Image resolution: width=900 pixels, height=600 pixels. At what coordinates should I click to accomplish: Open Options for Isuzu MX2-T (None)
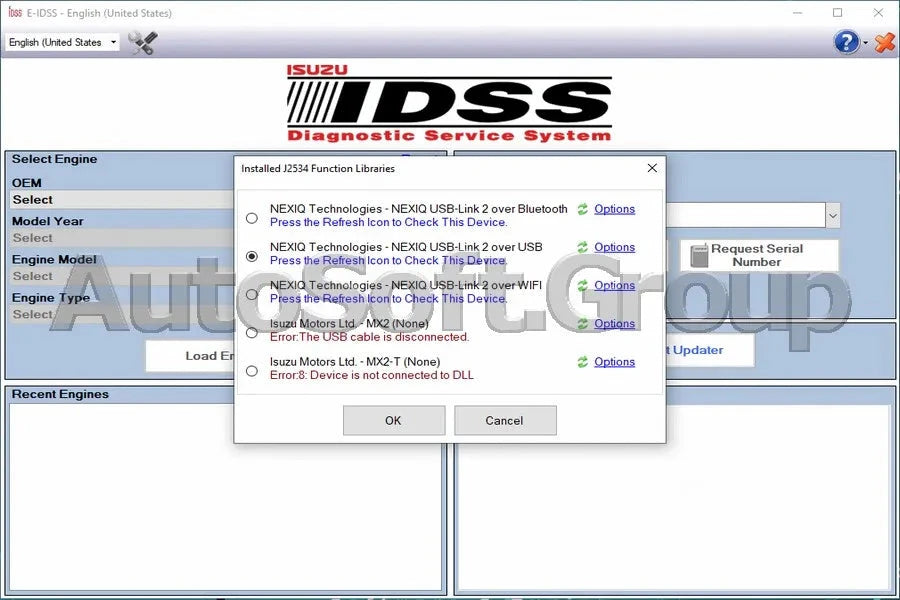(x=614, y=362)
